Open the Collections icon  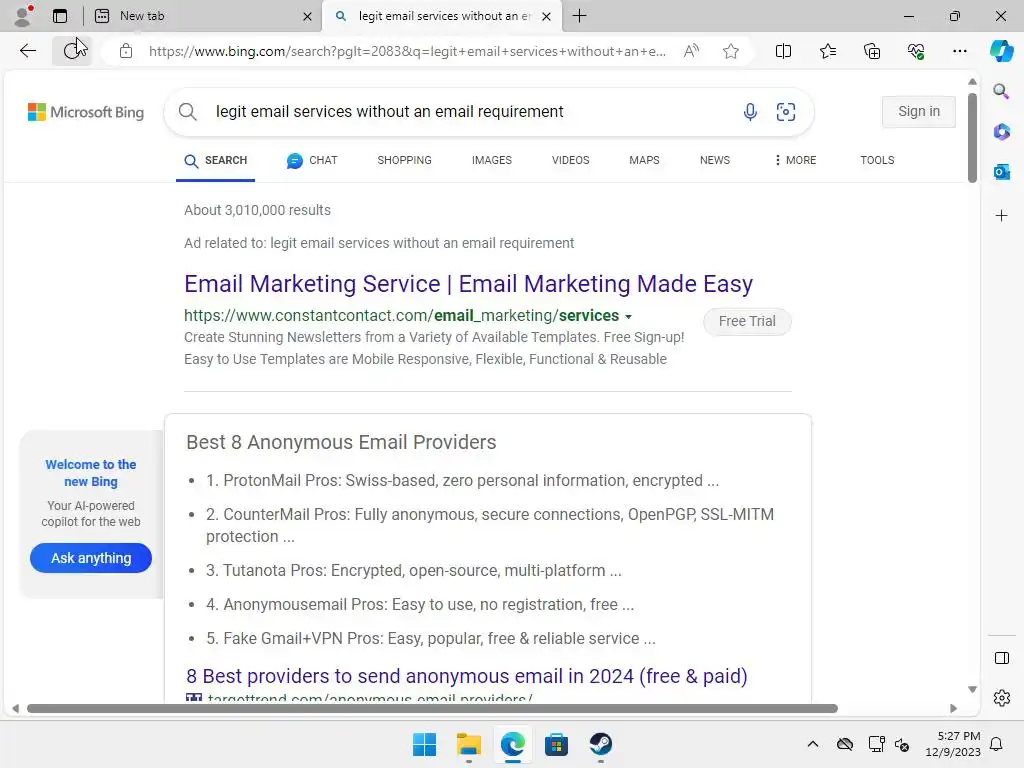pyautogui.click(x=872, y=51)
